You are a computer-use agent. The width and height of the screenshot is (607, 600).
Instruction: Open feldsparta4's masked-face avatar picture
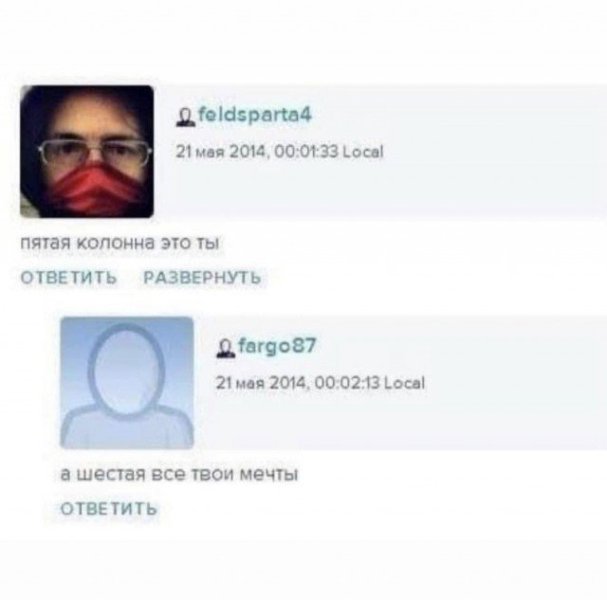[x=87, y=151]
